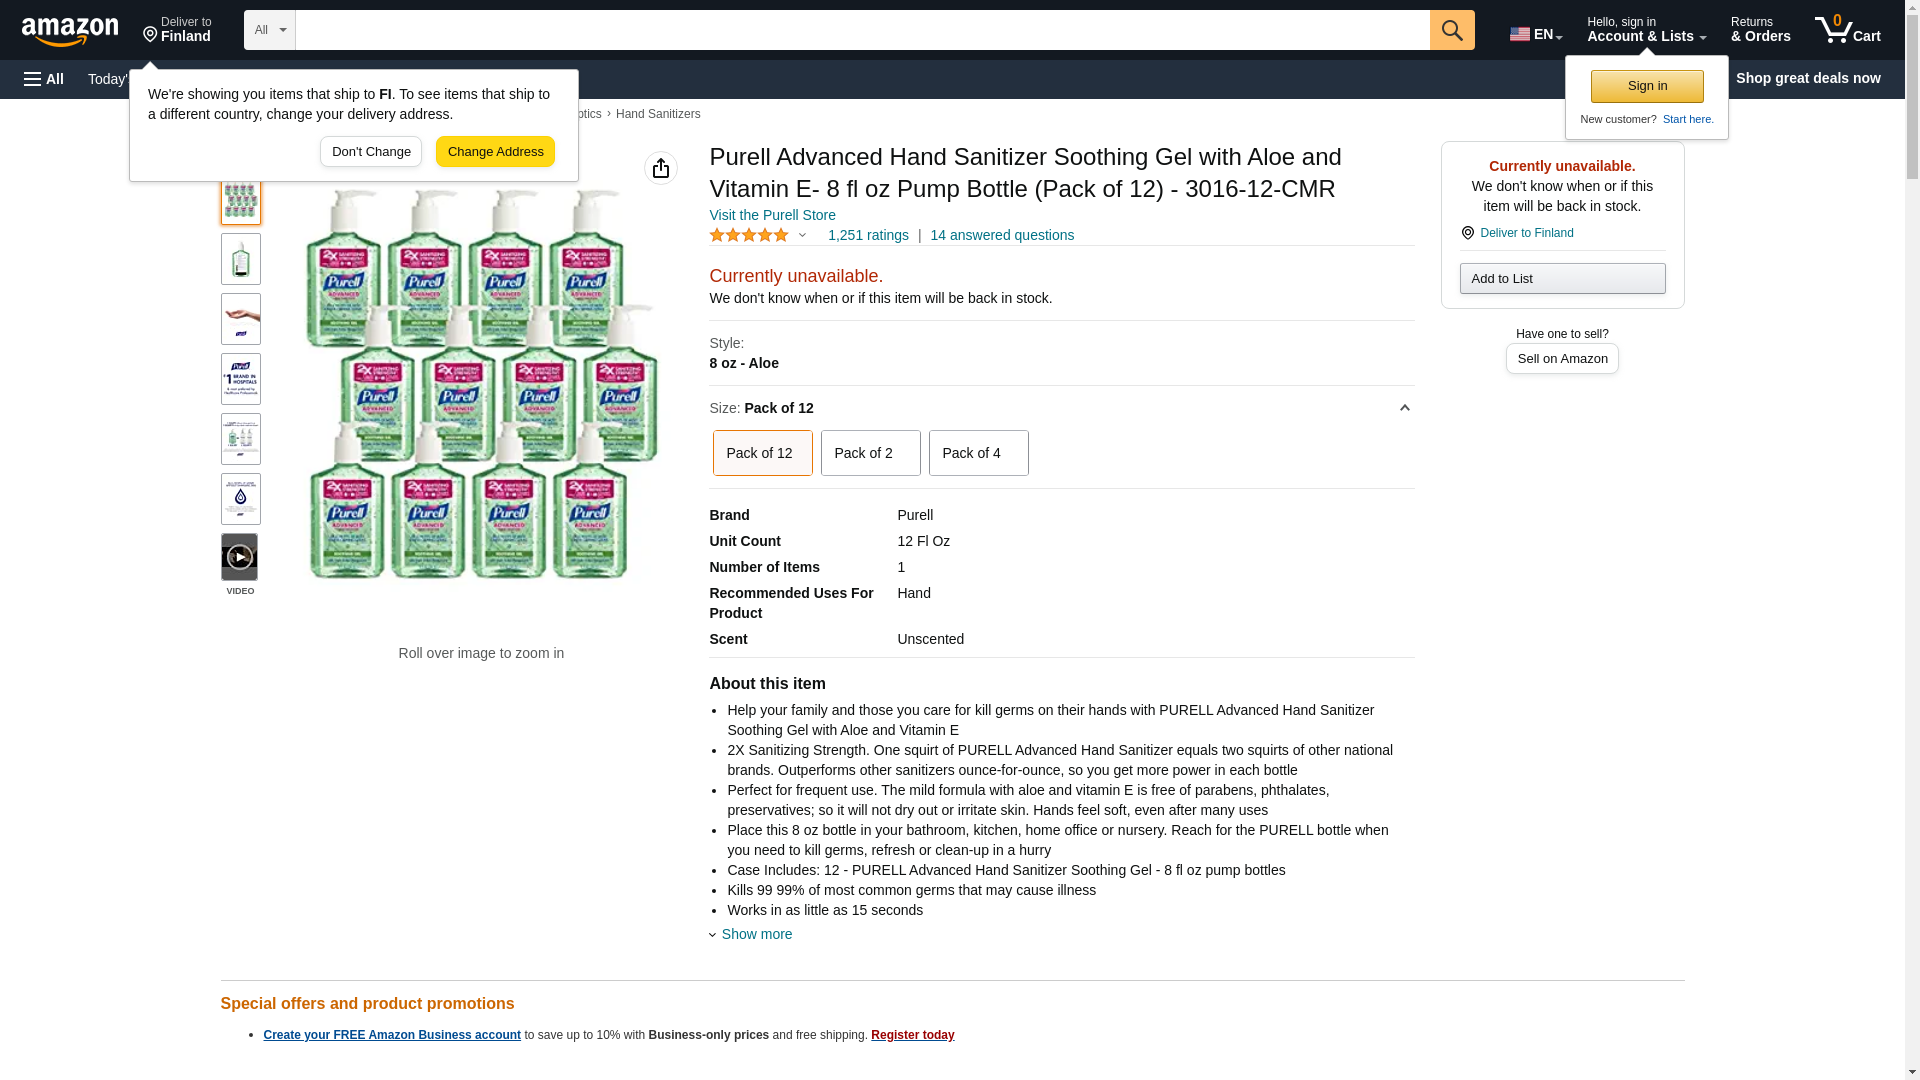Open the search category All dropdown
The width and height of the screenshot is (1920, 1080).
(x=270, y=30)
